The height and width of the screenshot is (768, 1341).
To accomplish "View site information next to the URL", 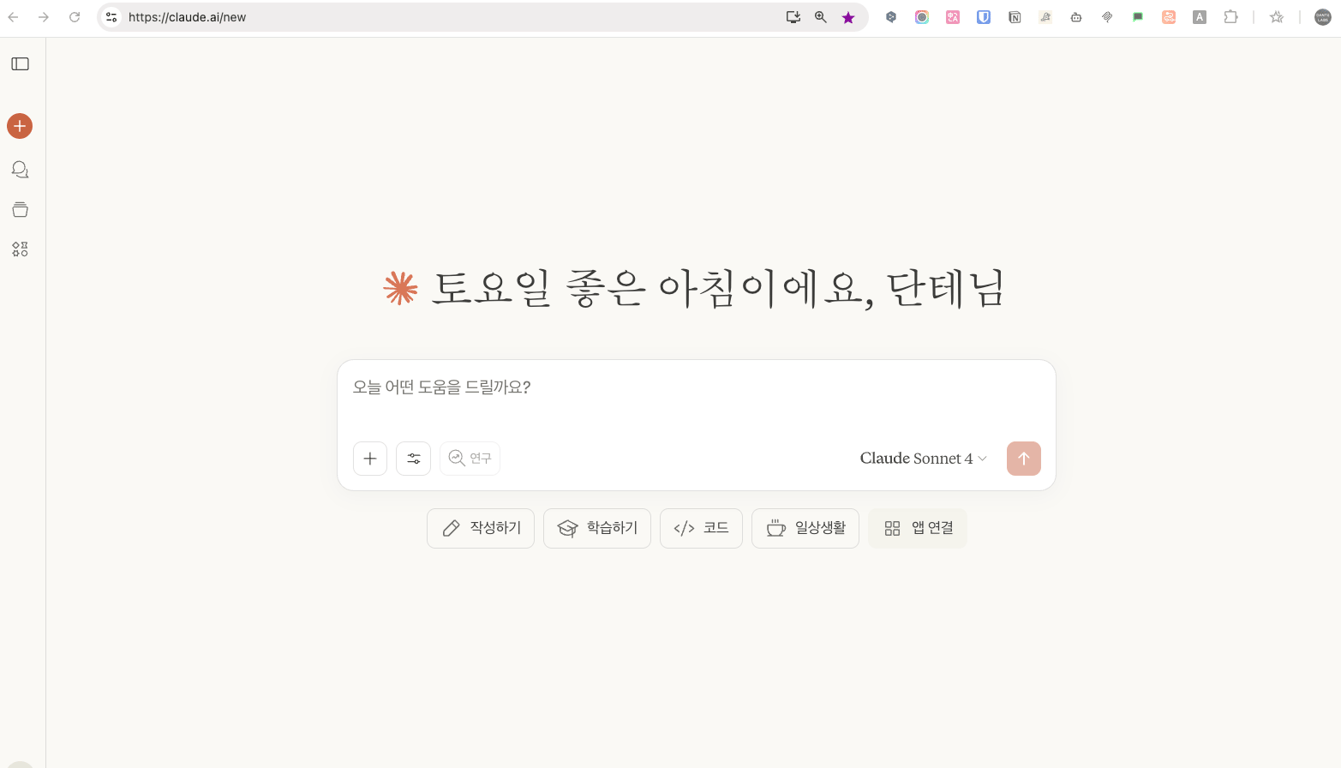I will click(111, 17).
